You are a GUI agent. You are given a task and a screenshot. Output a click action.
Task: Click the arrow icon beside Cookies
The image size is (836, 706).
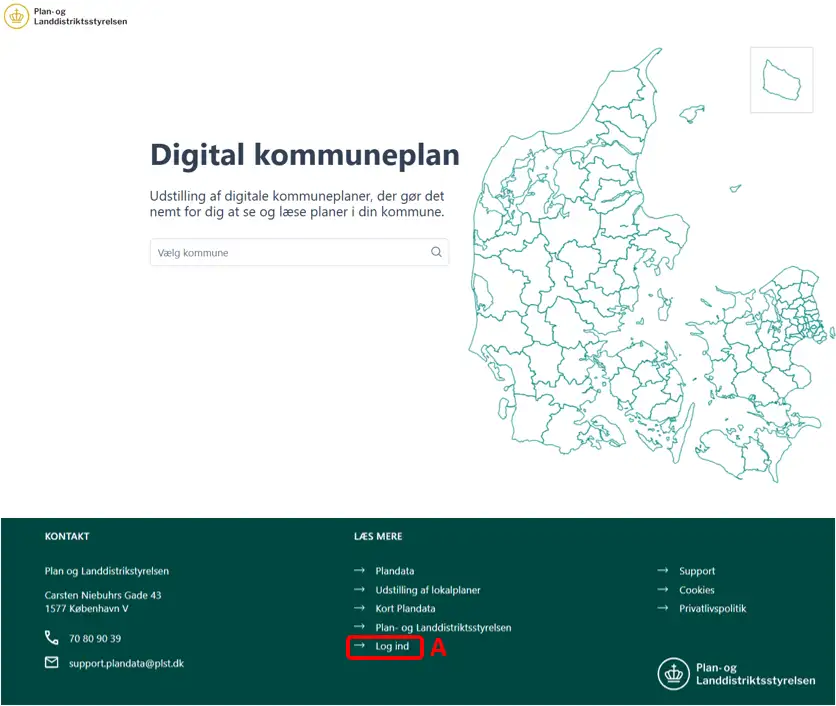pos(662,590)
